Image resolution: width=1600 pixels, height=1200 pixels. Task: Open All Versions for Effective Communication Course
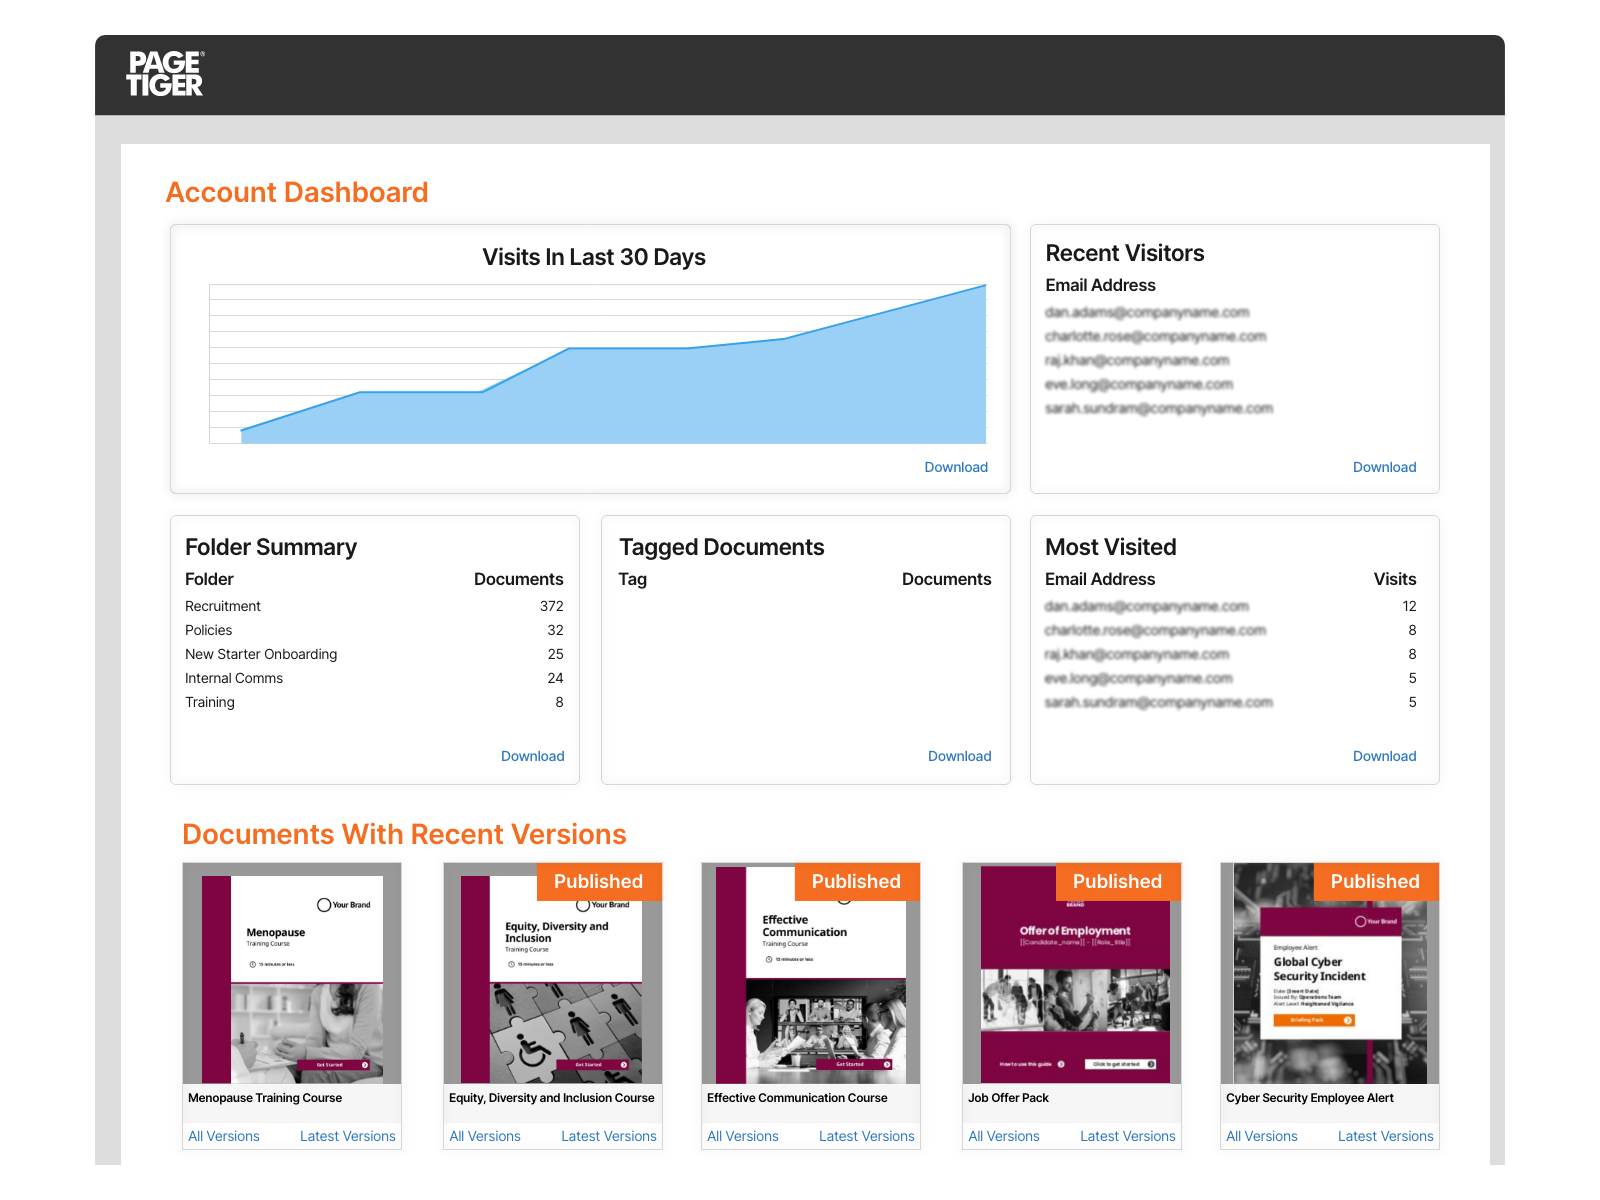[743, 1136]
